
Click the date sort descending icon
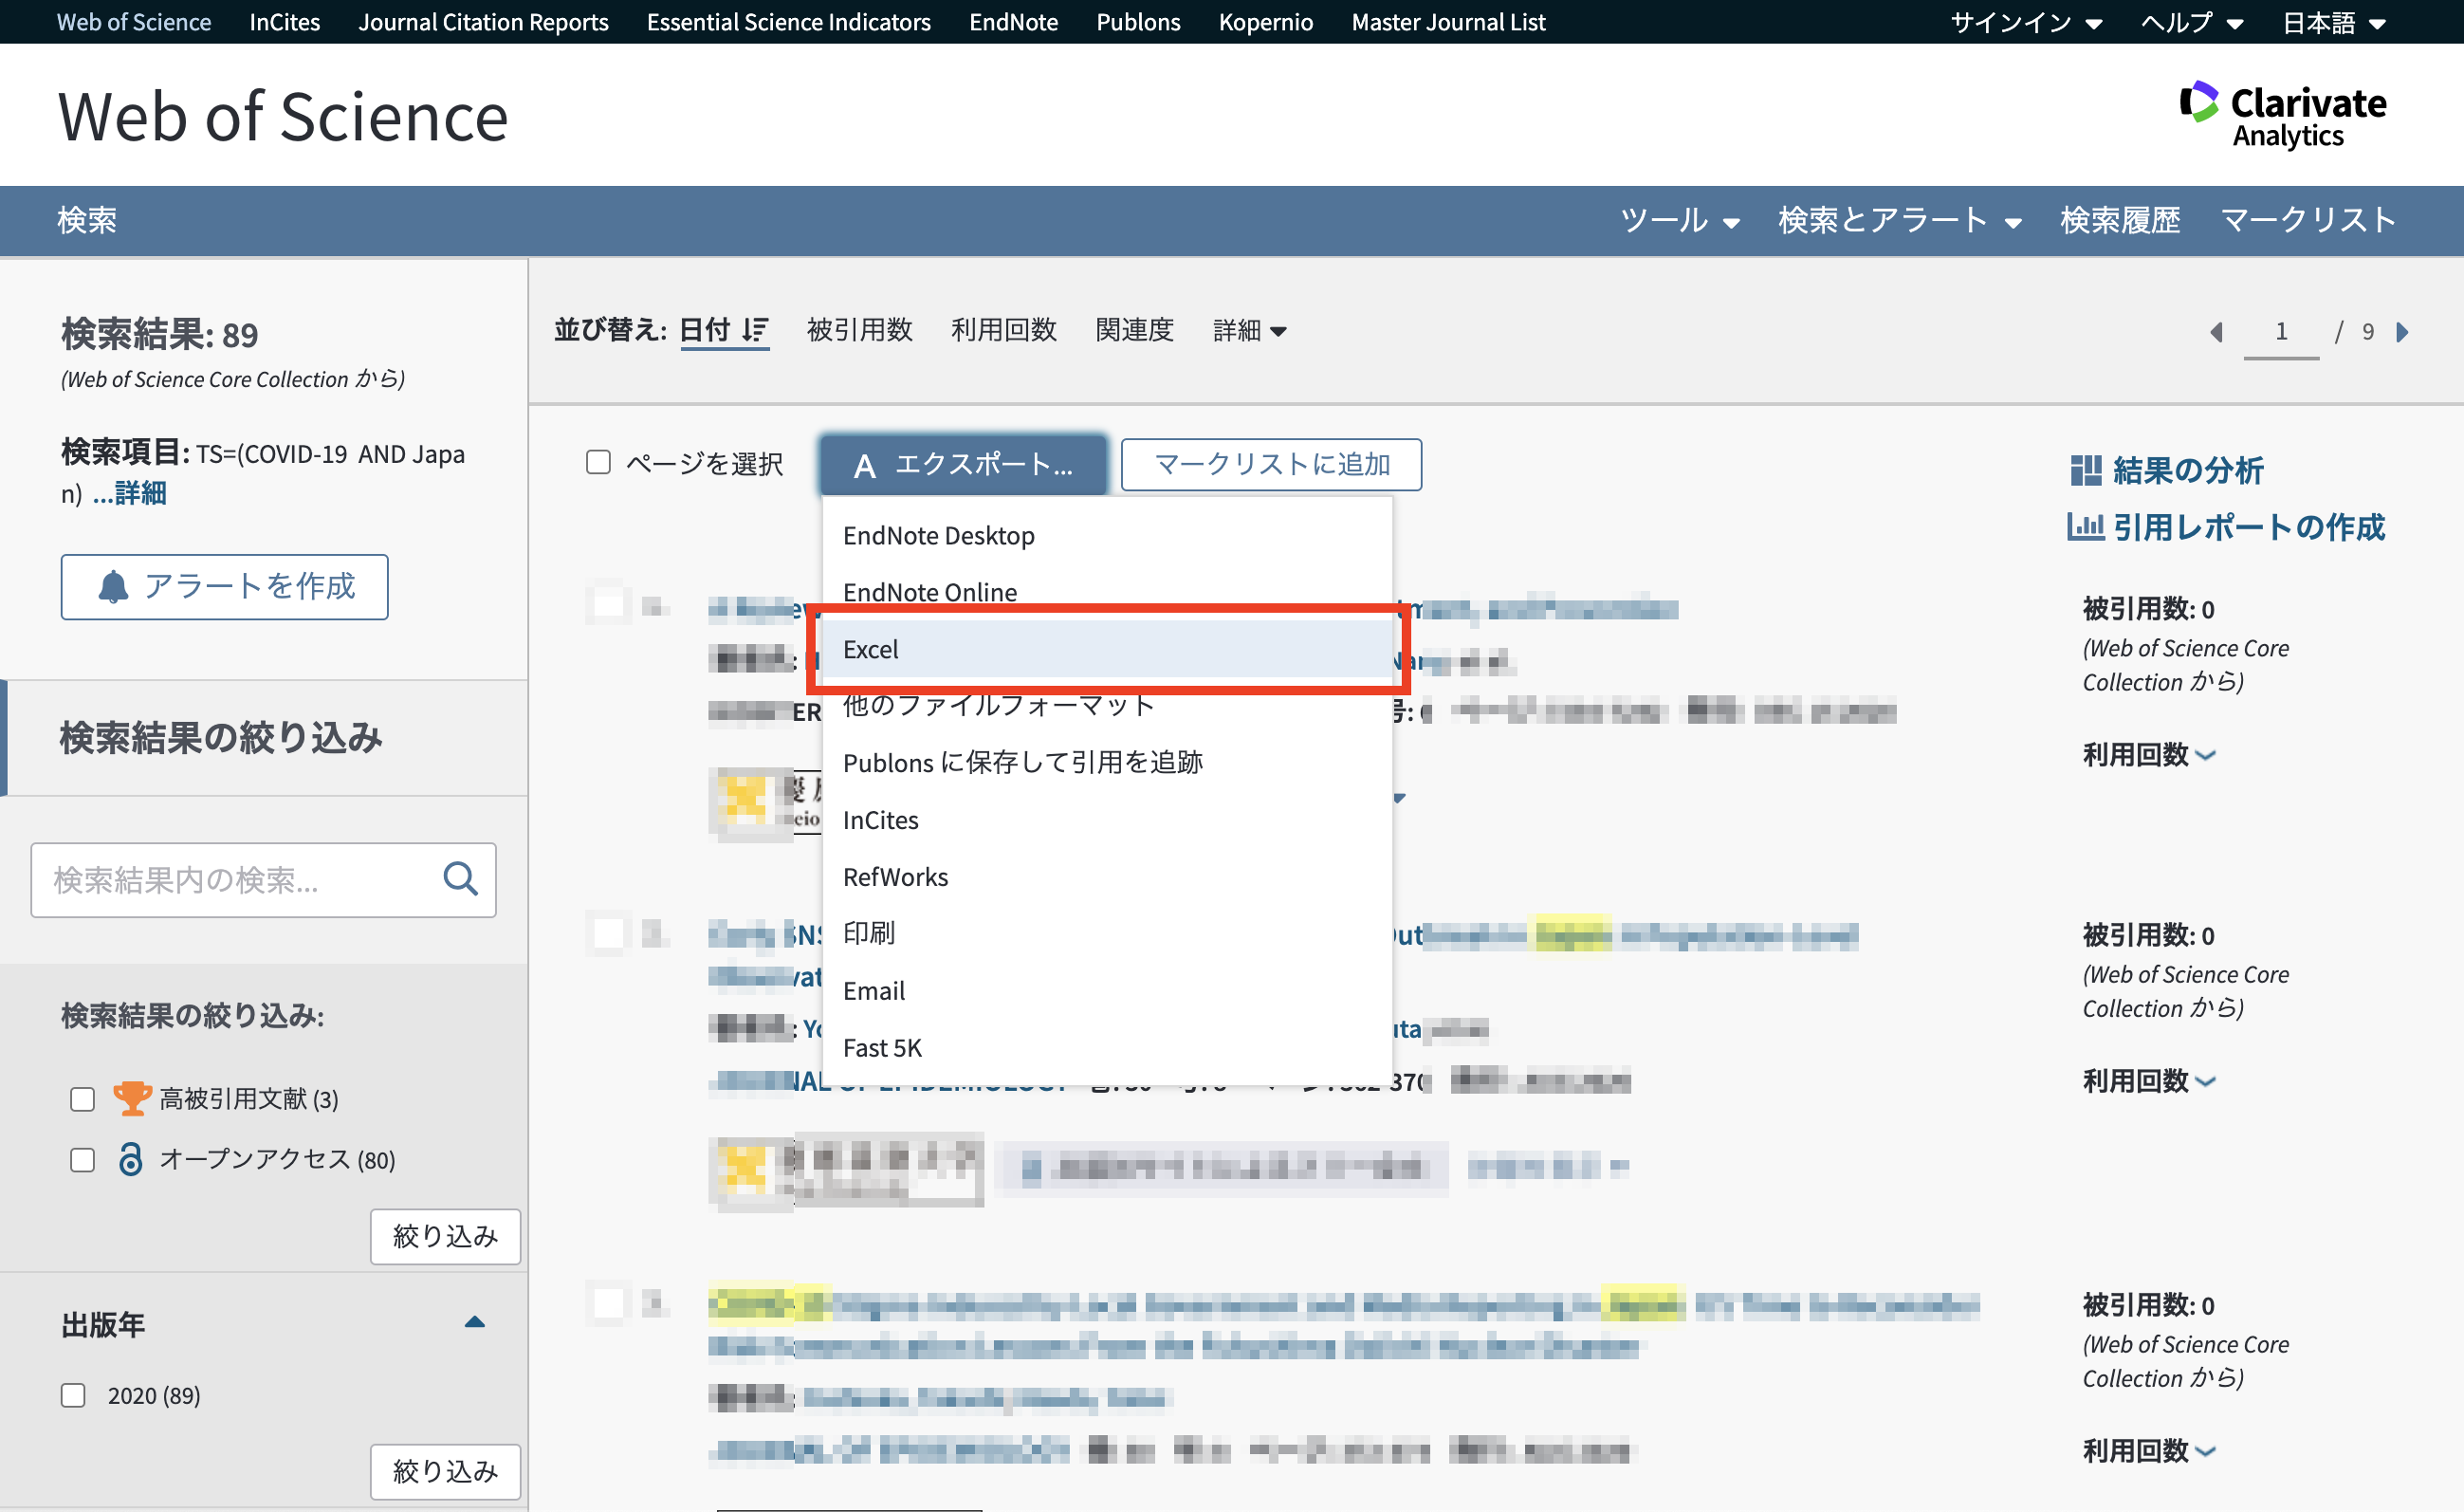coord(755,329)
